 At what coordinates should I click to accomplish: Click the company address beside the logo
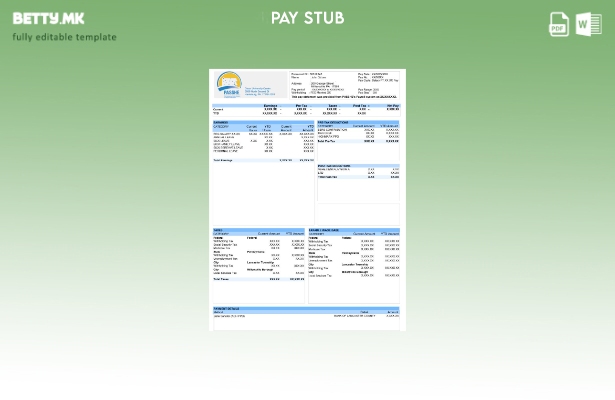262,90
